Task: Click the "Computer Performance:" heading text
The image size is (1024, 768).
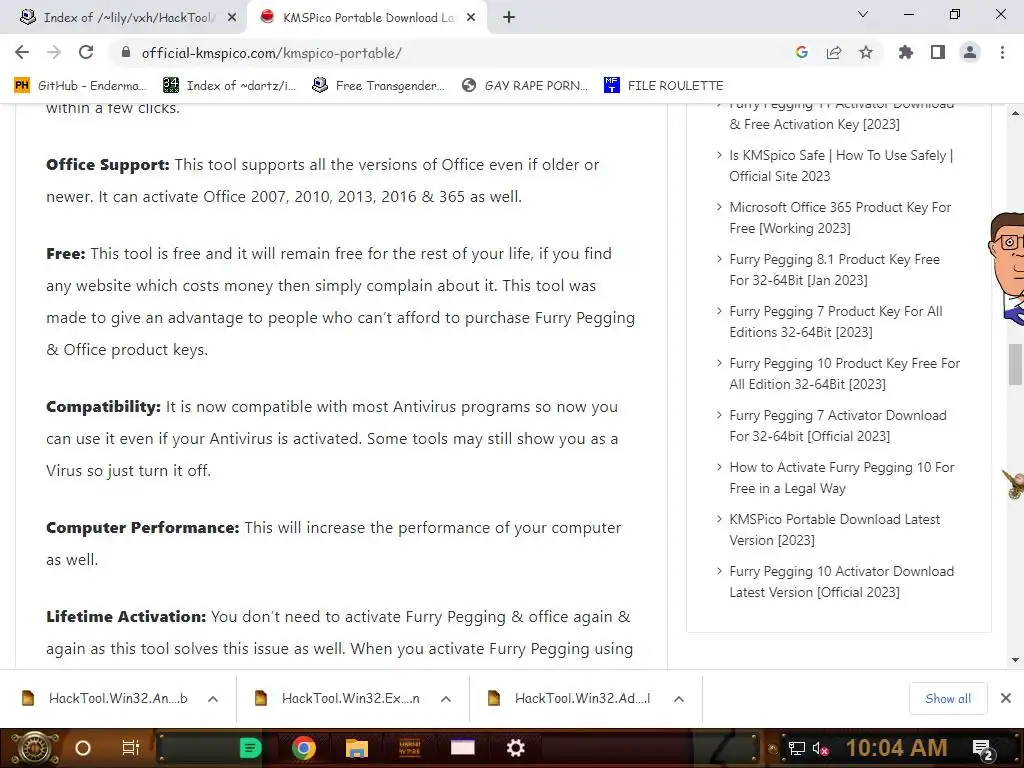Action: 142,528
